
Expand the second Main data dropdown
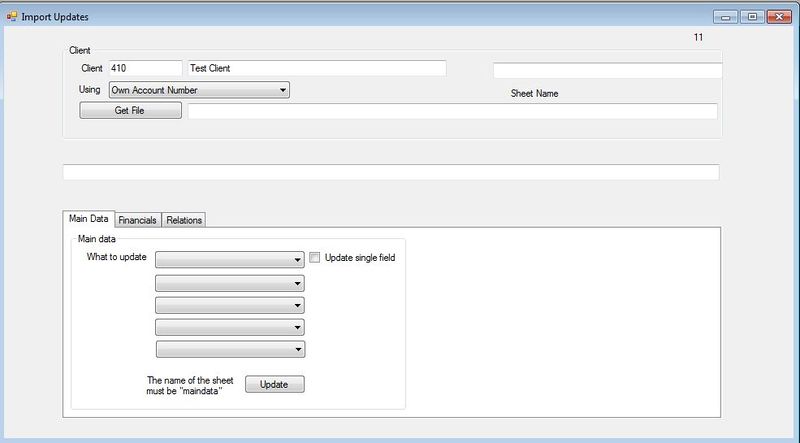(x=230, y=283)
